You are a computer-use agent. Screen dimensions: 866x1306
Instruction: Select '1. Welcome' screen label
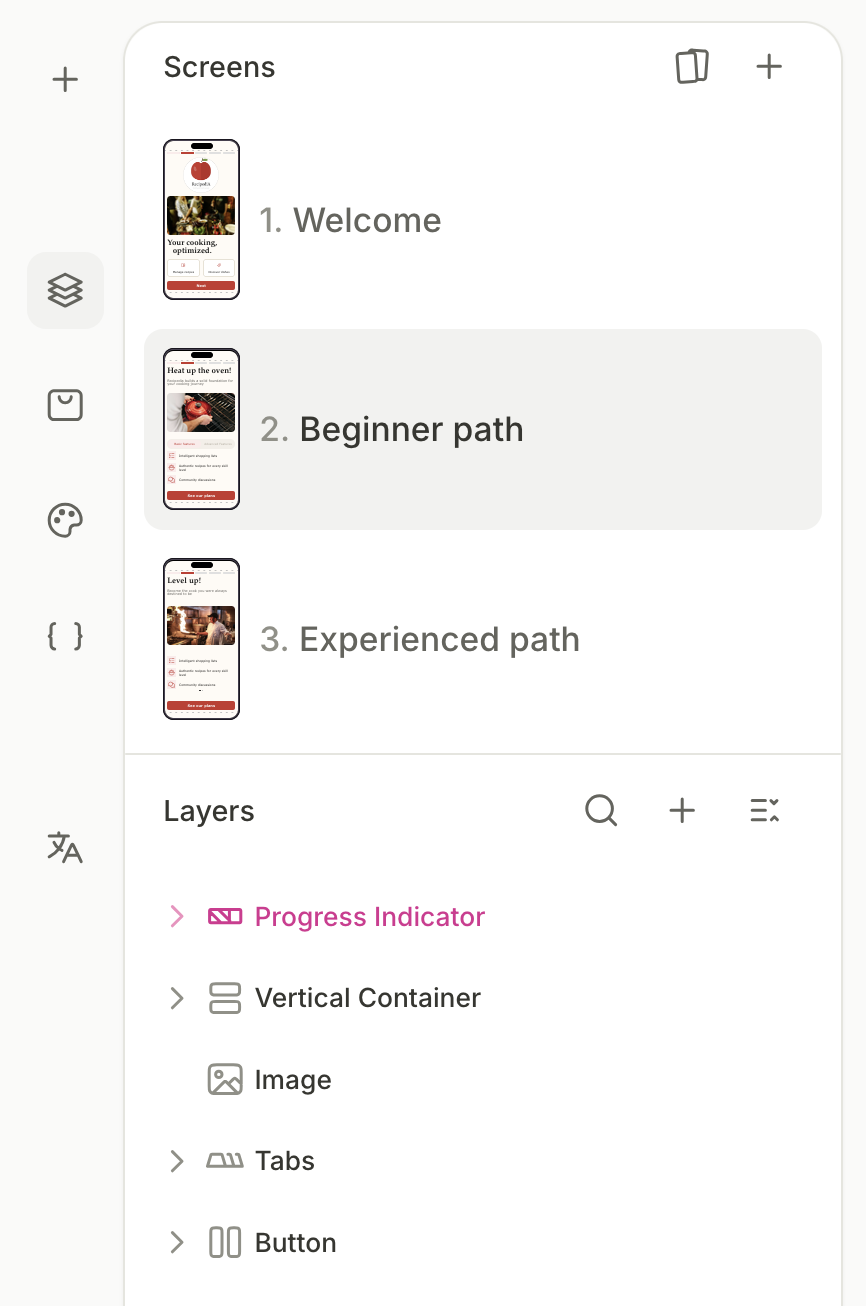tap(350, 220)
